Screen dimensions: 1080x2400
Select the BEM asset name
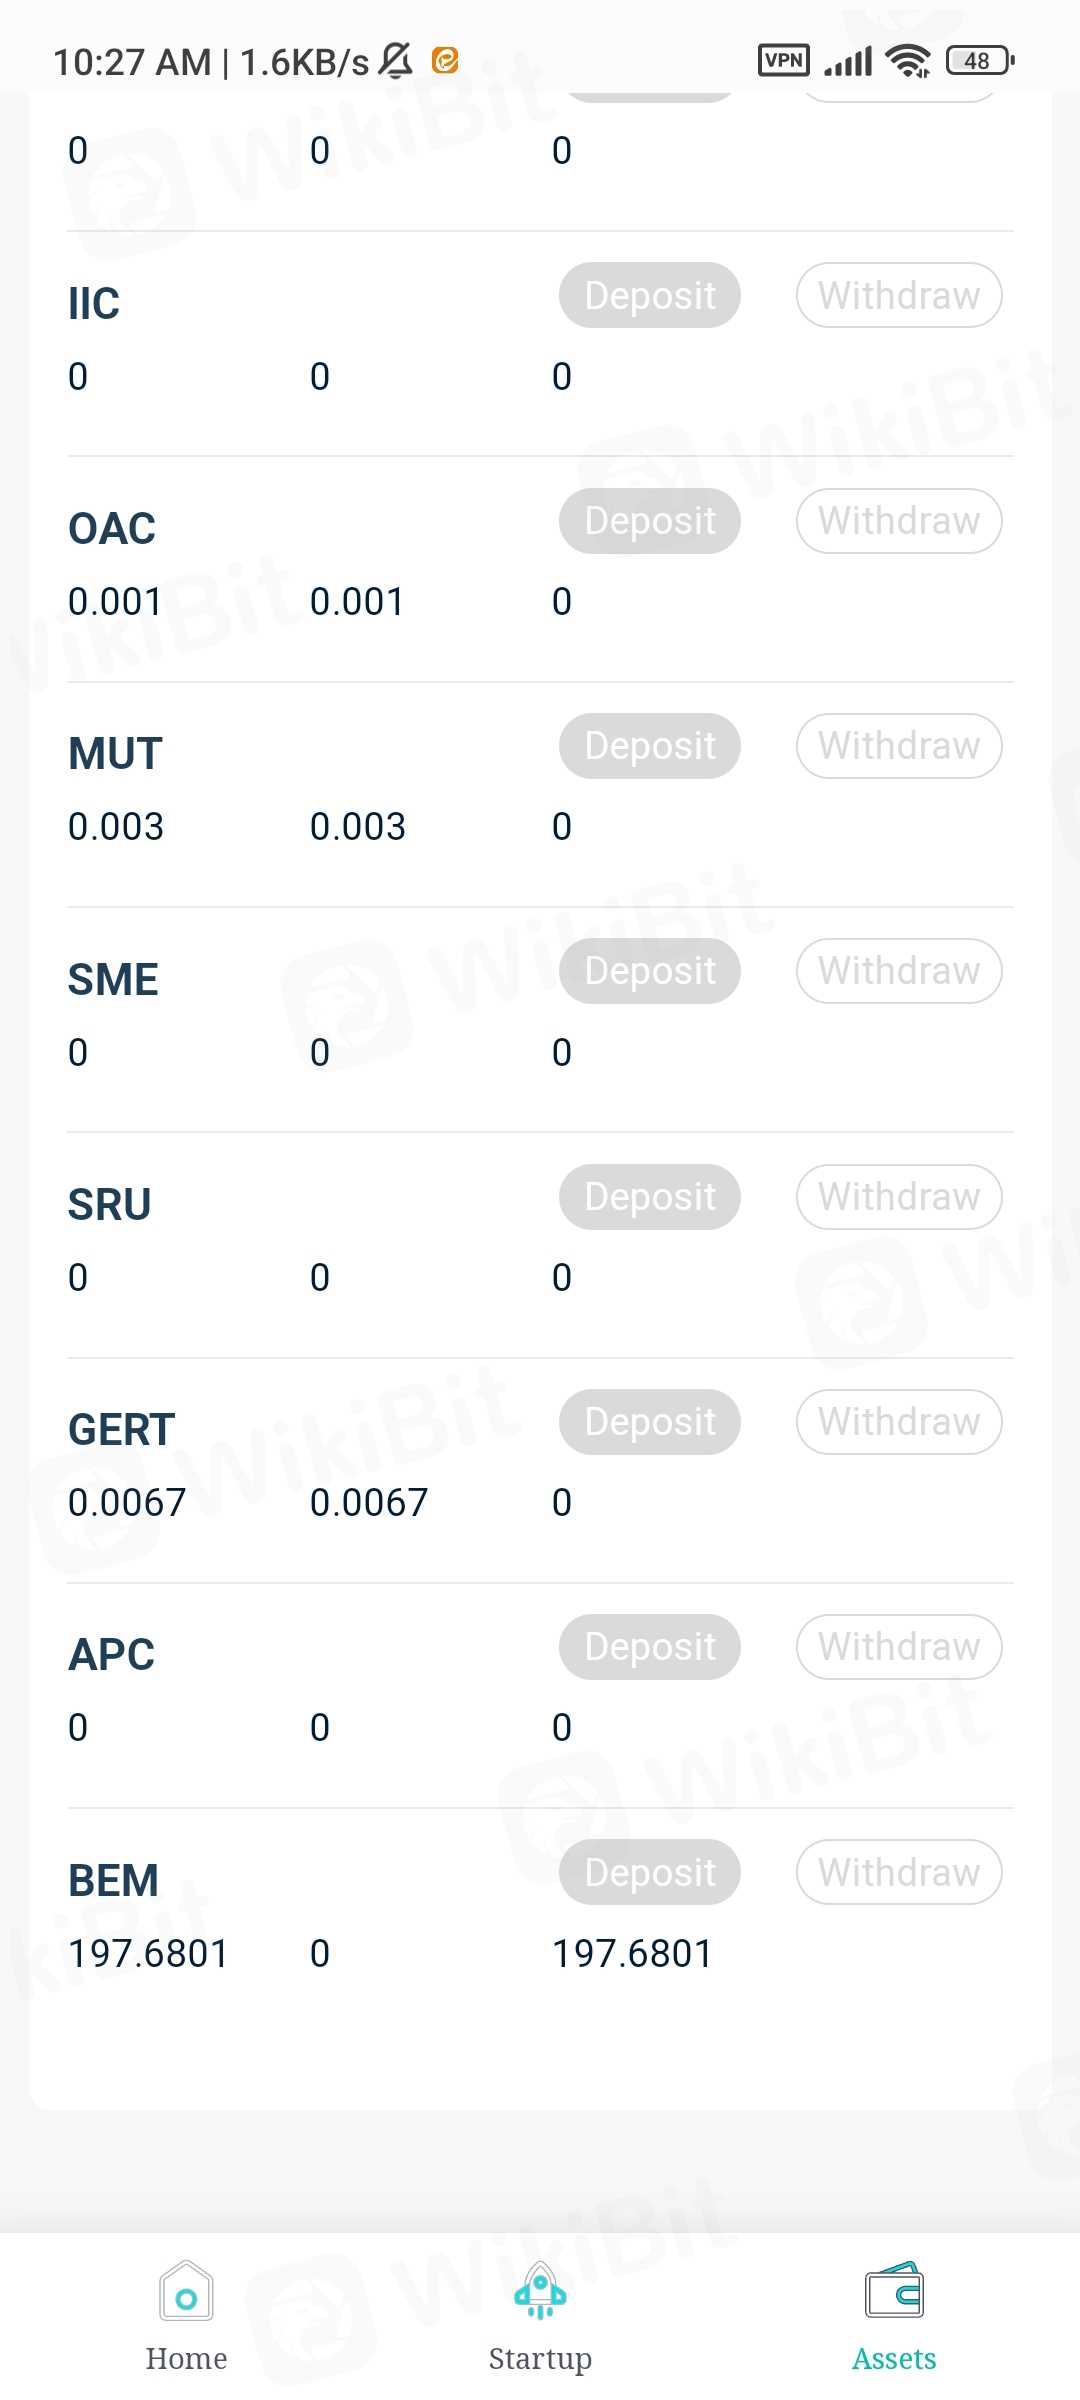(x=113, y=1880)
